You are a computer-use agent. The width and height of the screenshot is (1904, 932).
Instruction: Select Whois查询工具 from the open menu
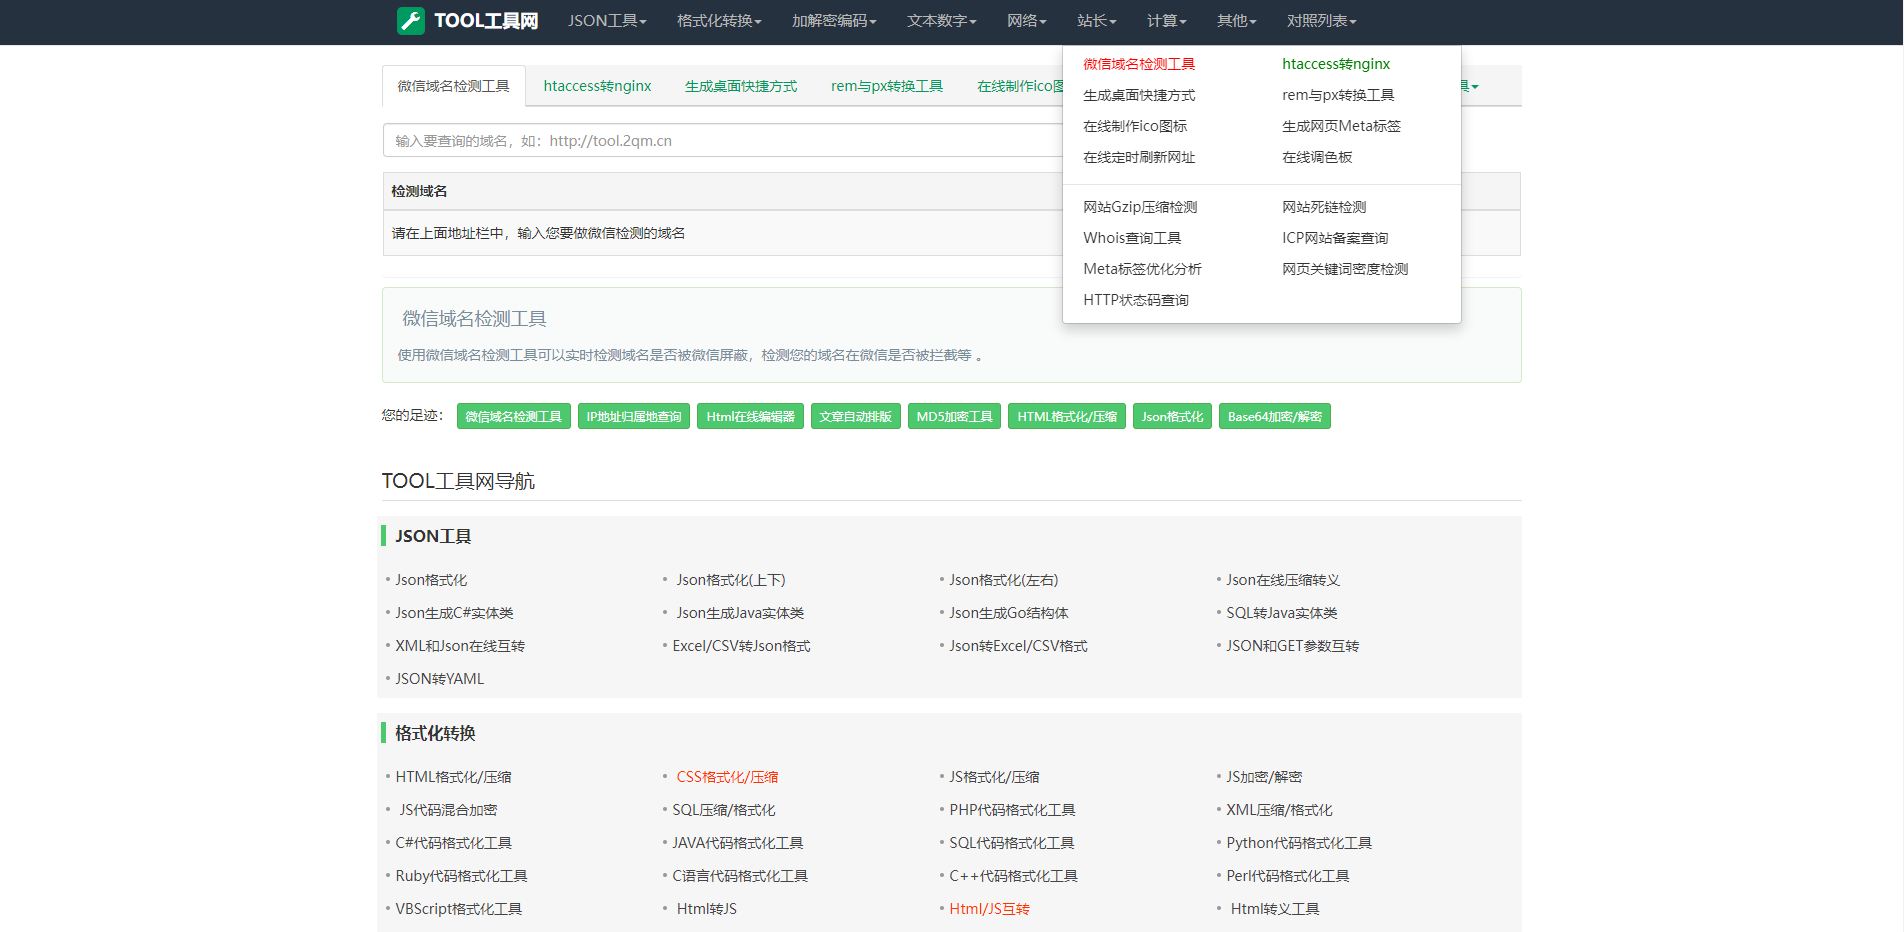point(1133,238)
